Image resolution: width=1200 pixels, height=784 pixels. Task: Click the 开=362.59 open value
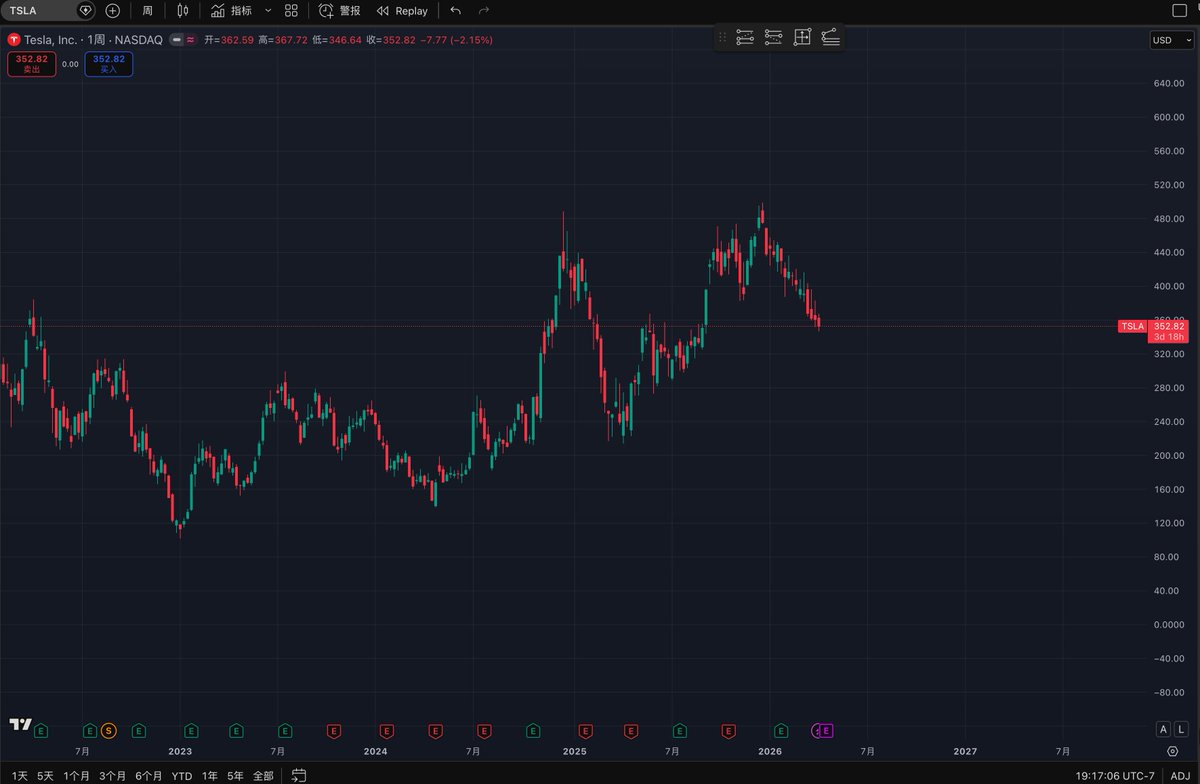pyautogui.click(x=229, y=39)
